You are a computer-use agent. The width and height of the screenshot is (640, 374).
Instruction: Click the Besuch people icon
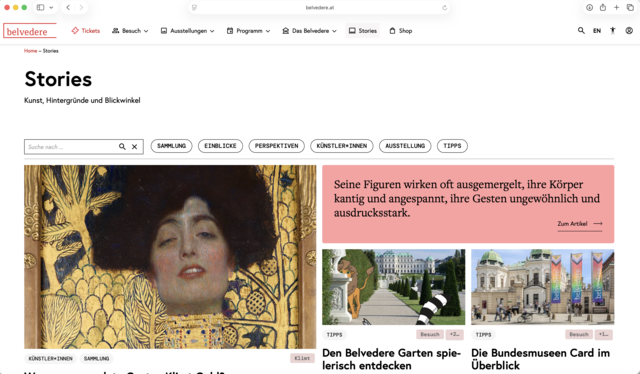tap(116, 31)
